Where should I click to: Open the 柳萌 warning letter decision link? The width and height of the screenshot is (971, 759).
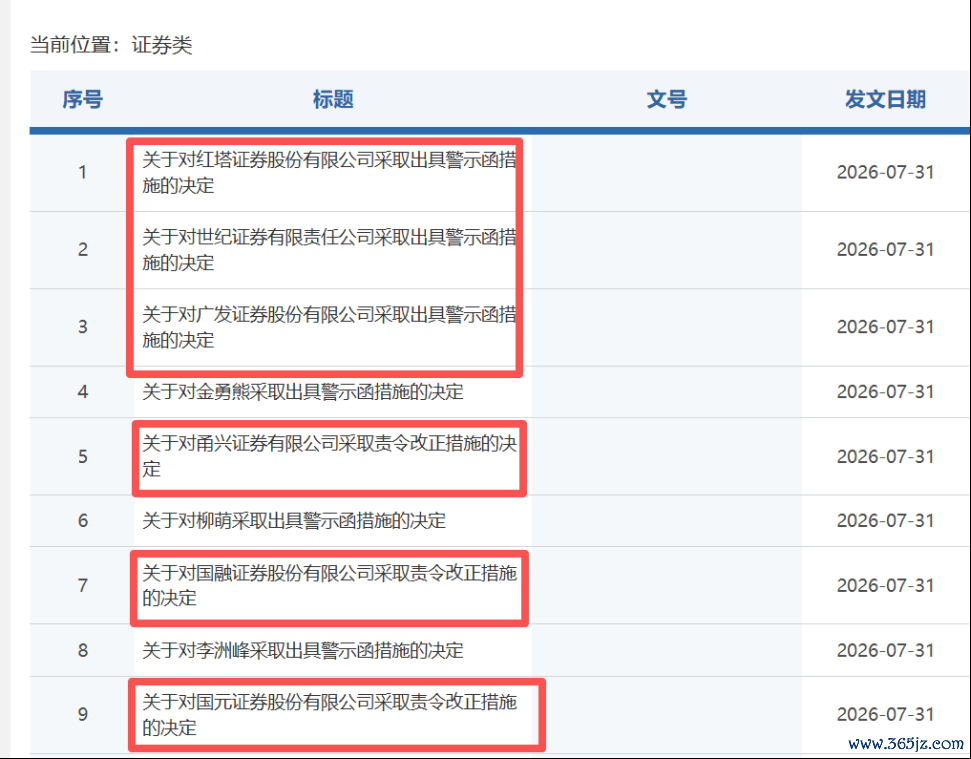point(294,521)
